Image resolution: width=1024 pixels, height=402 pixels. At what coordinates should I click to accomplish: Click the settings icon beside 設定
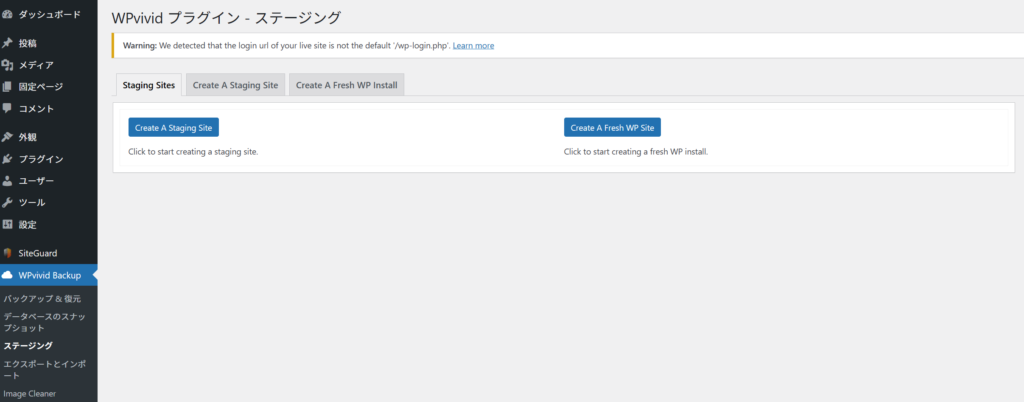coord(8,225)
